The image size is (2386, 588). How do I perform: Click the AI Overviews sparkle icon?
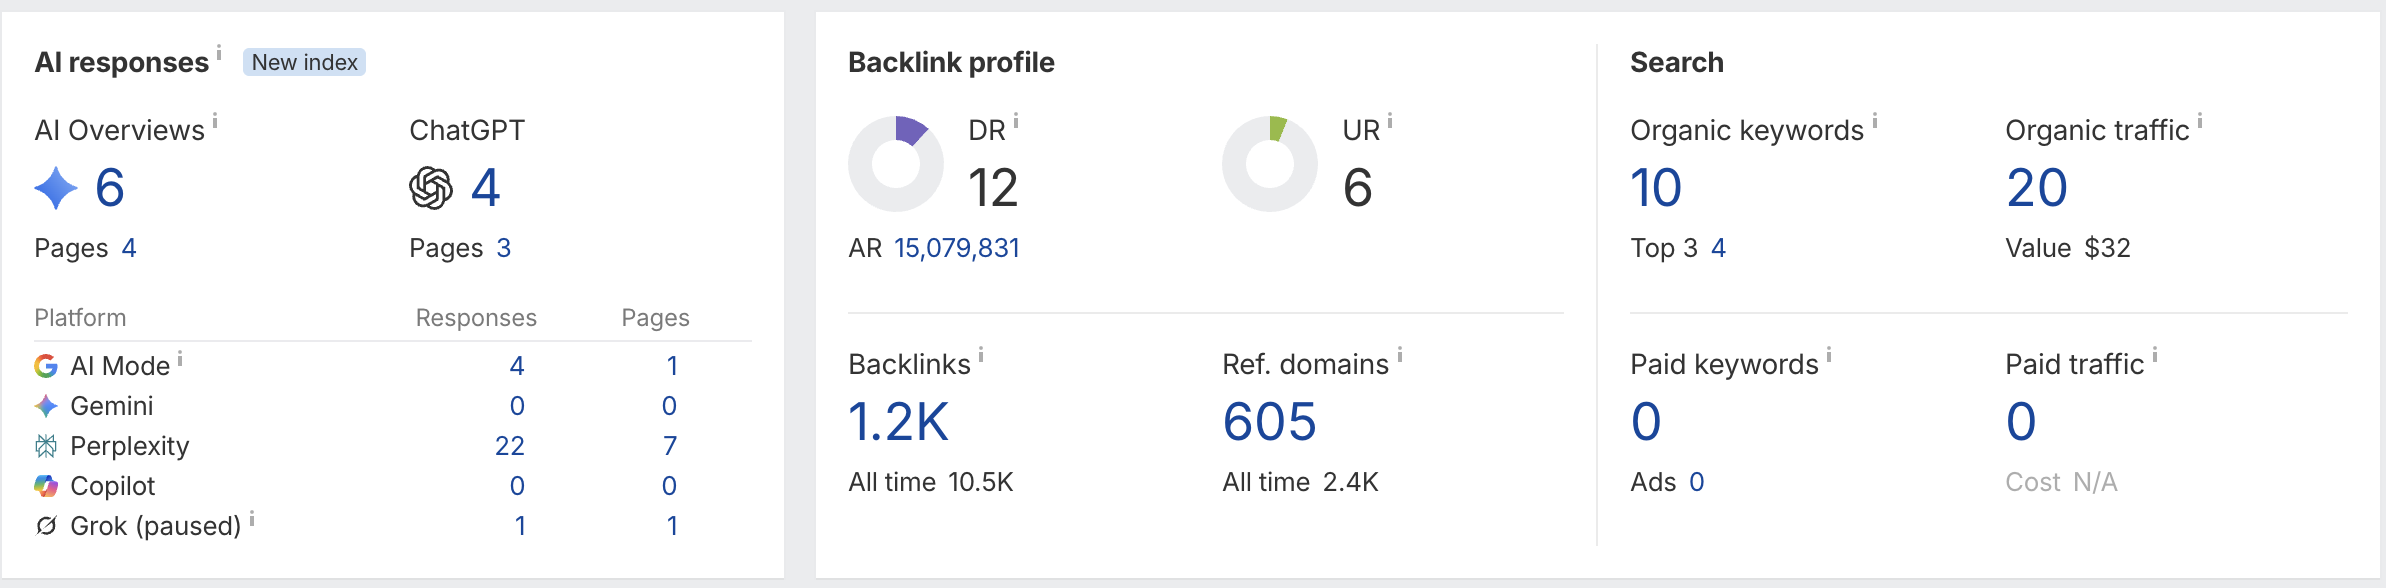pyautogui.click(x=56, y=188)
